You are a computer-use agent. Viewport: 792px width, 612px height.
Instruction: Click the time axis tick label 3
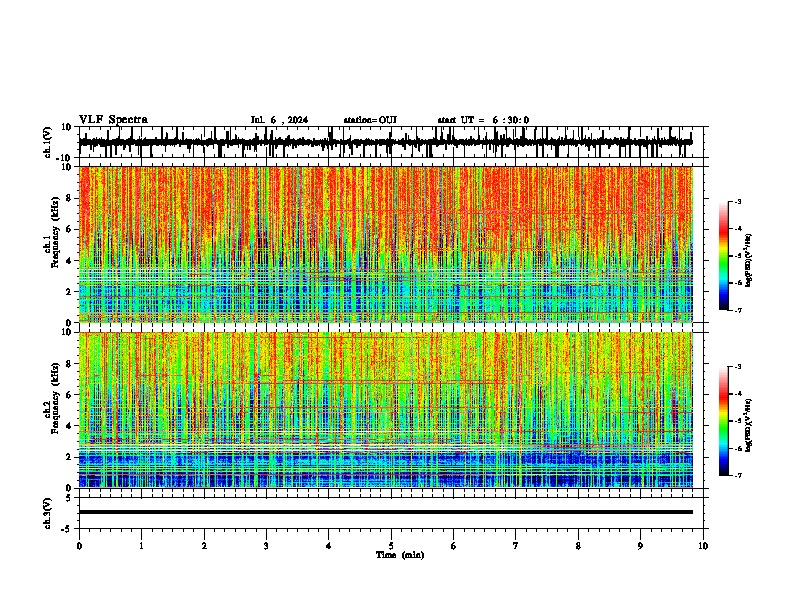[266, 546]
